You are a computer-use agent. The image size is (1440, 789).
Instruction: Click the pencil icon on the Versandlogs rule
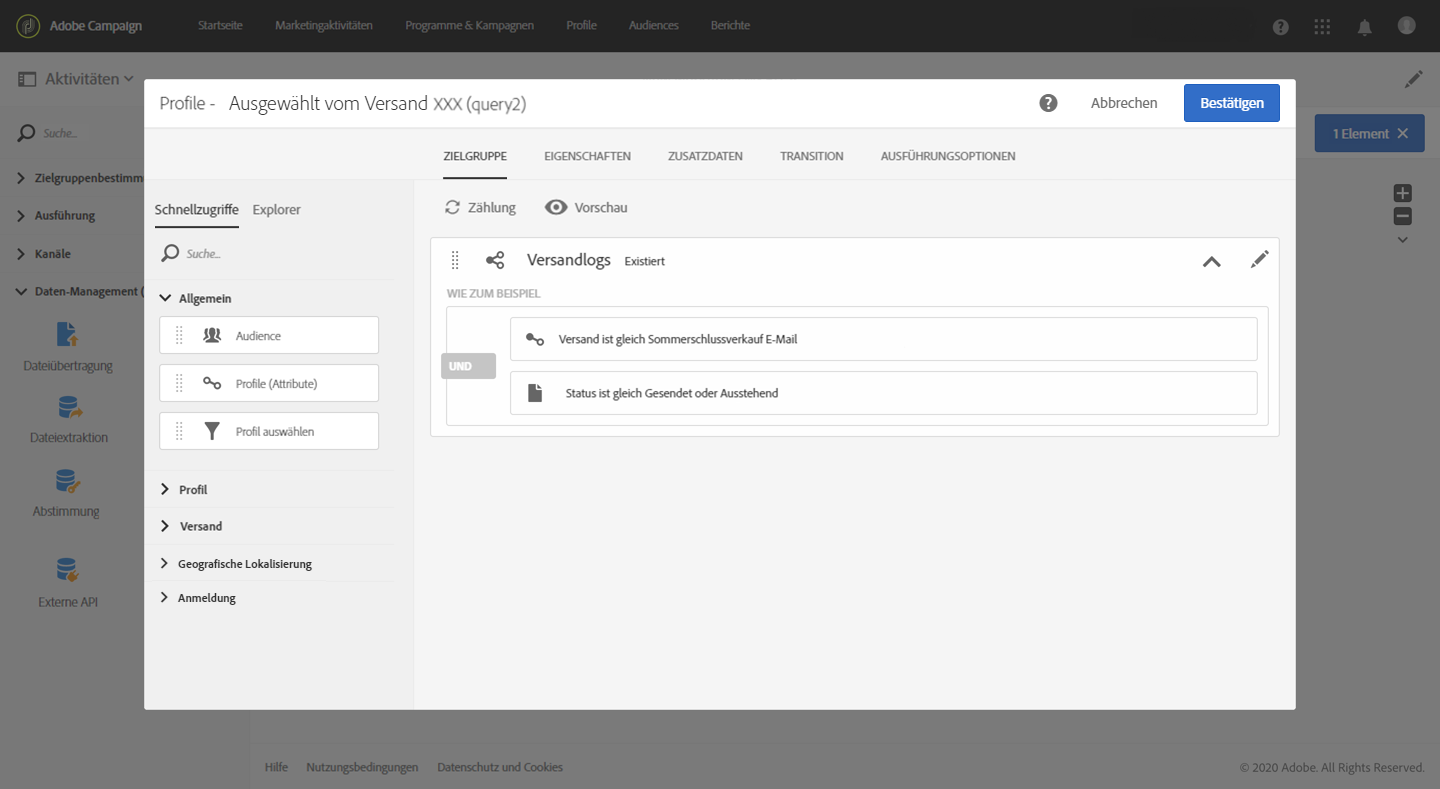pos(1259,259)
